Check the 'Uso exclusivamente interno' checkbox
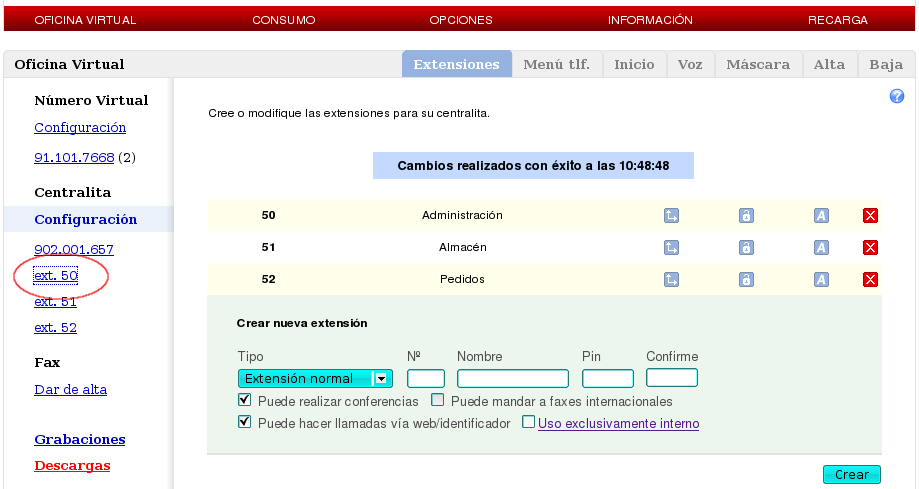The image size is (919, 489). [528, 422]
